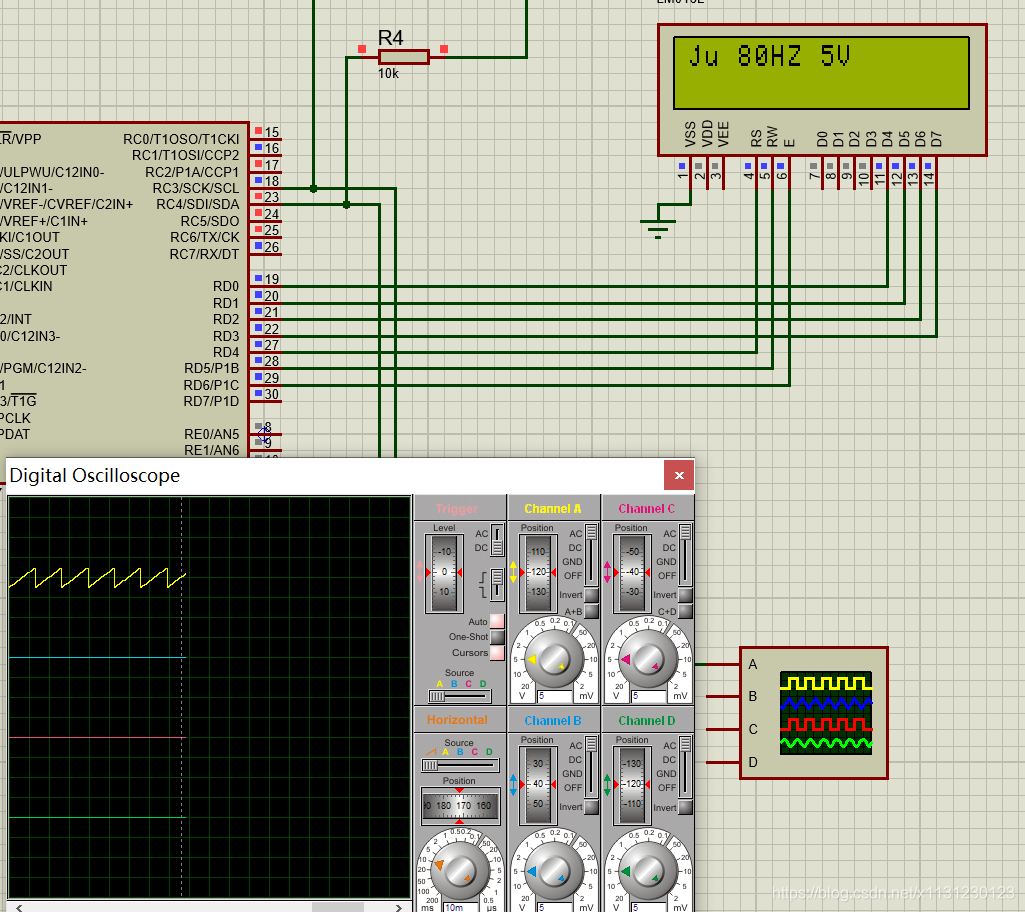Click the mini scope screen on the schematic oscilloscope
Screen dimensions: 1025x912
[826, 713]
